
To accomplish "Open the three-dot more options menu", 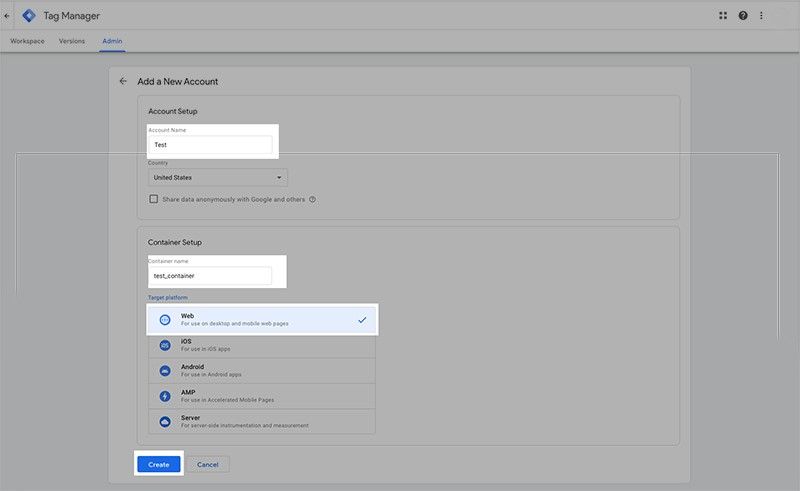I will click(761, 16).
